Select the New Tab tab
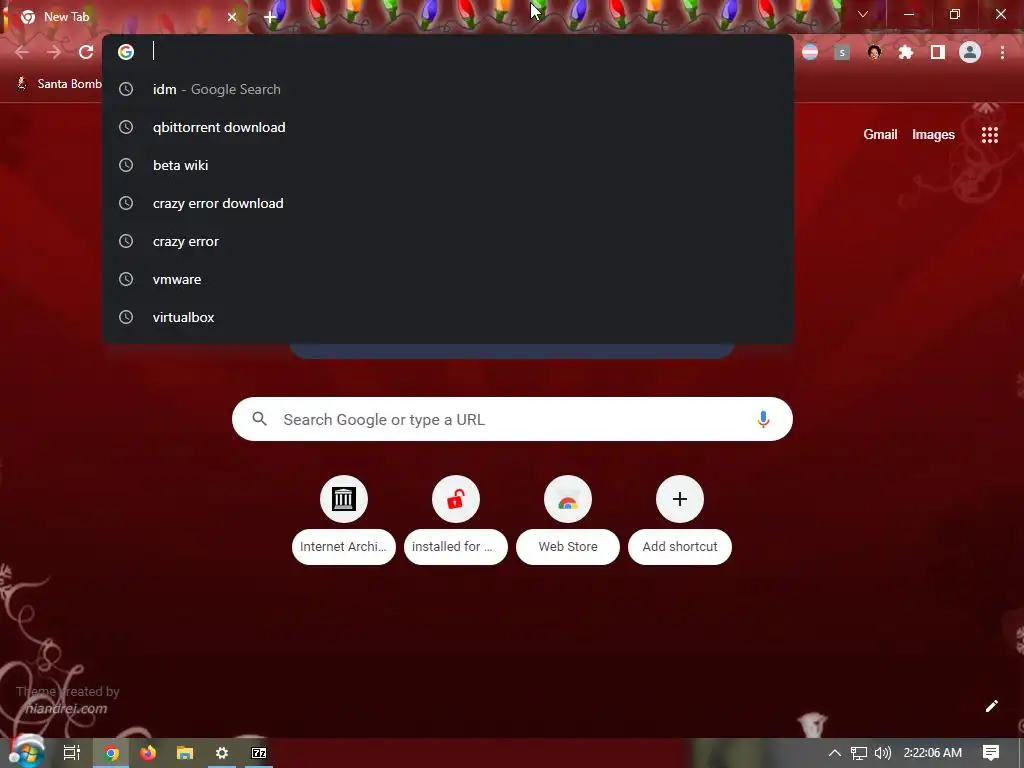The image size is (1024, 768). tap(125, 17)
